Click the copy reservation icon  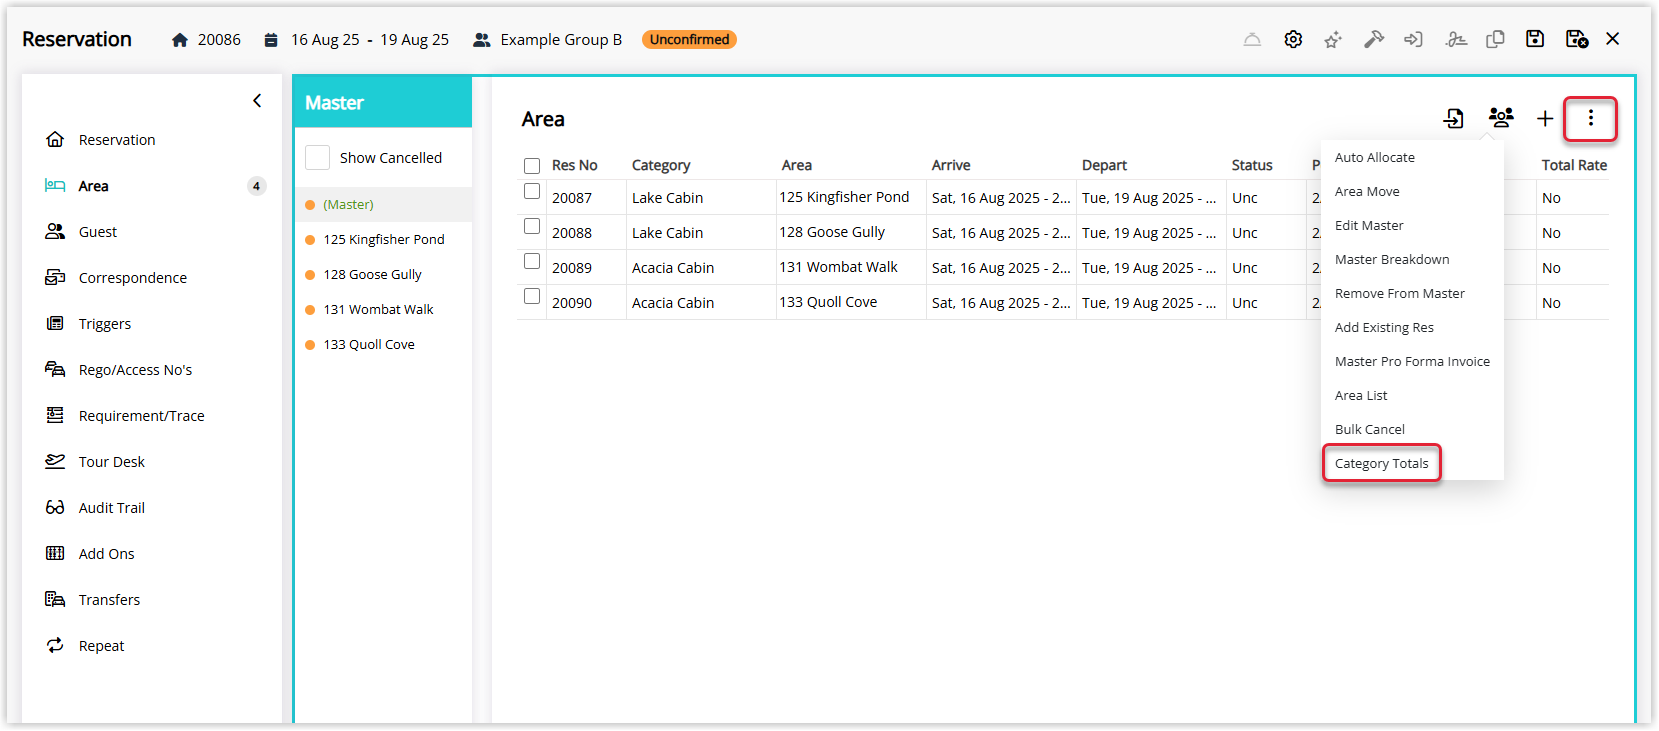point(1495,39)
